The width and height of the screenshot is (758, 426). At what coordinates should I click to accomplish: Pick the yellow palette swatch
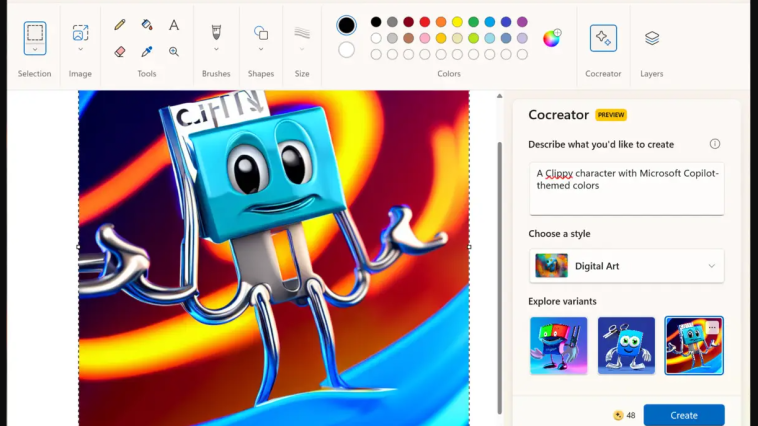(x=457, y=22)
